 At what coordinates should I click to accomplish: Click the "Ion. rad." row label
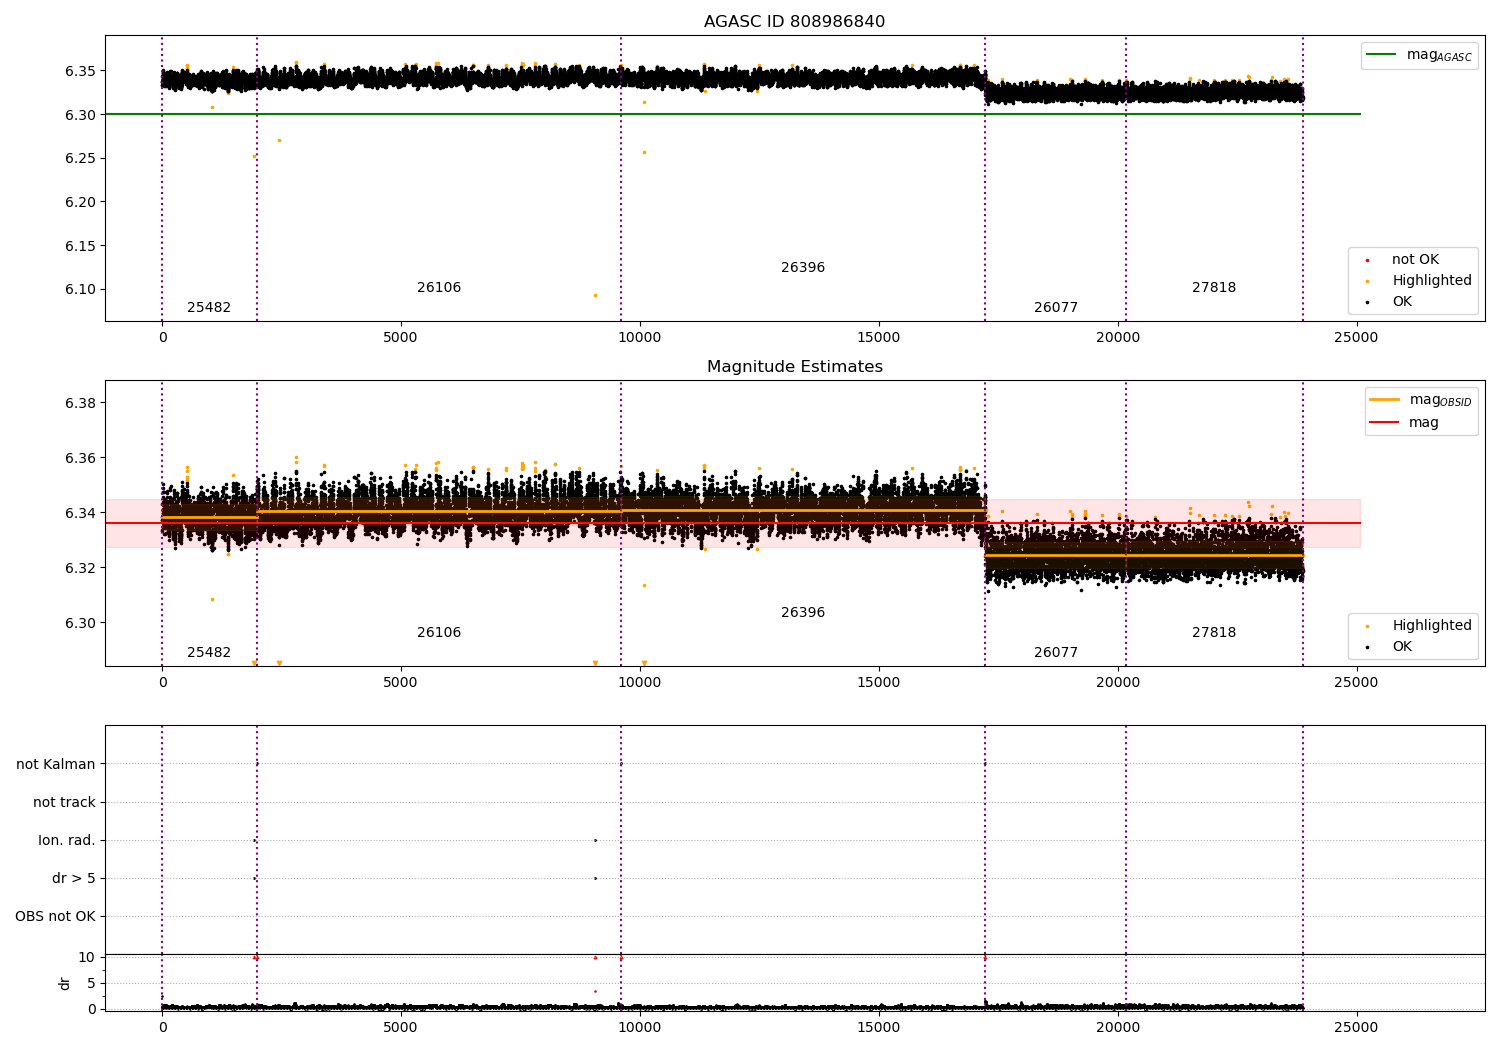[x=67, y=840]
